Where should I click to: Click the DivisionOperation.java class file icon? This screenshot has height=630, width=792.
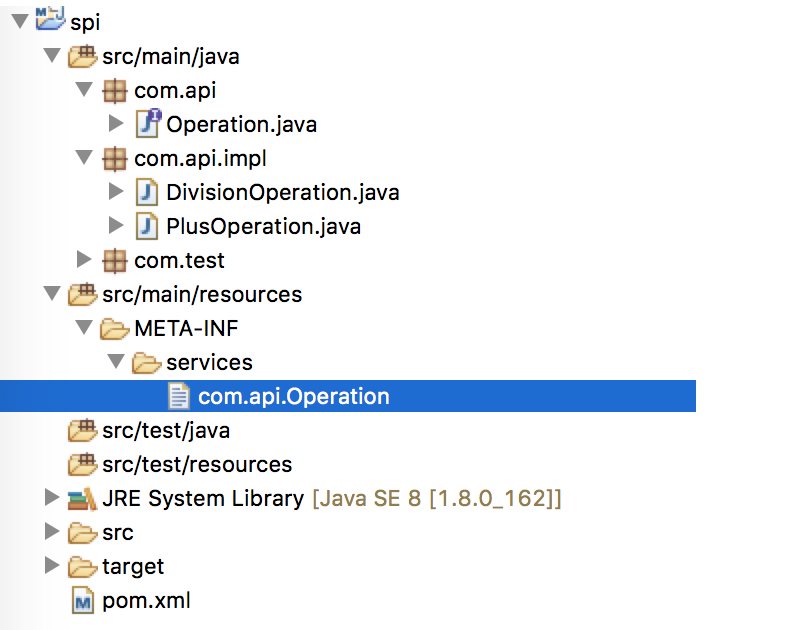(x=148, y=193)
